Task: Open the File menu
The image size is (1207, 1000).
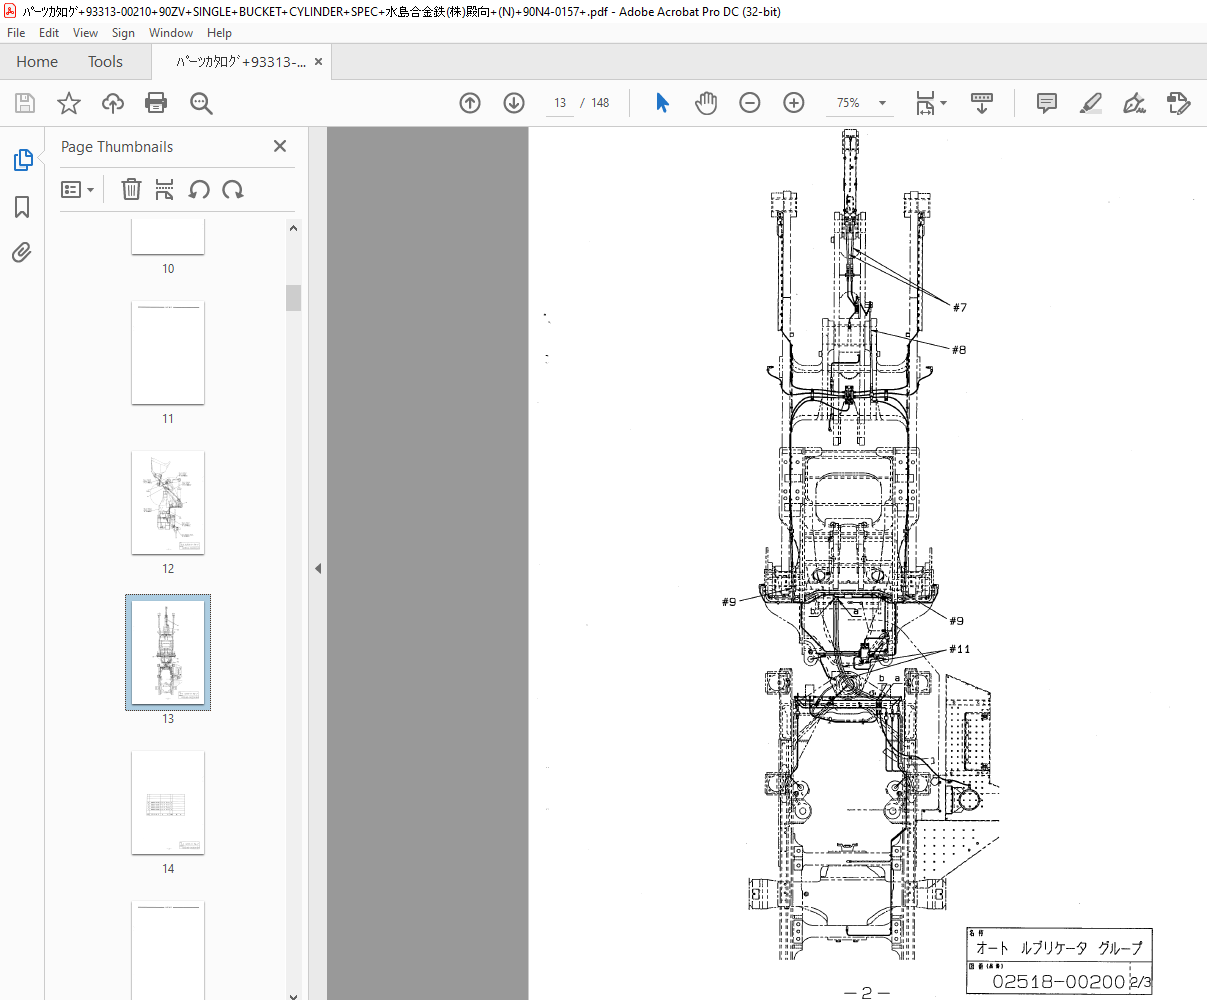Action: (x=16, y=33)
